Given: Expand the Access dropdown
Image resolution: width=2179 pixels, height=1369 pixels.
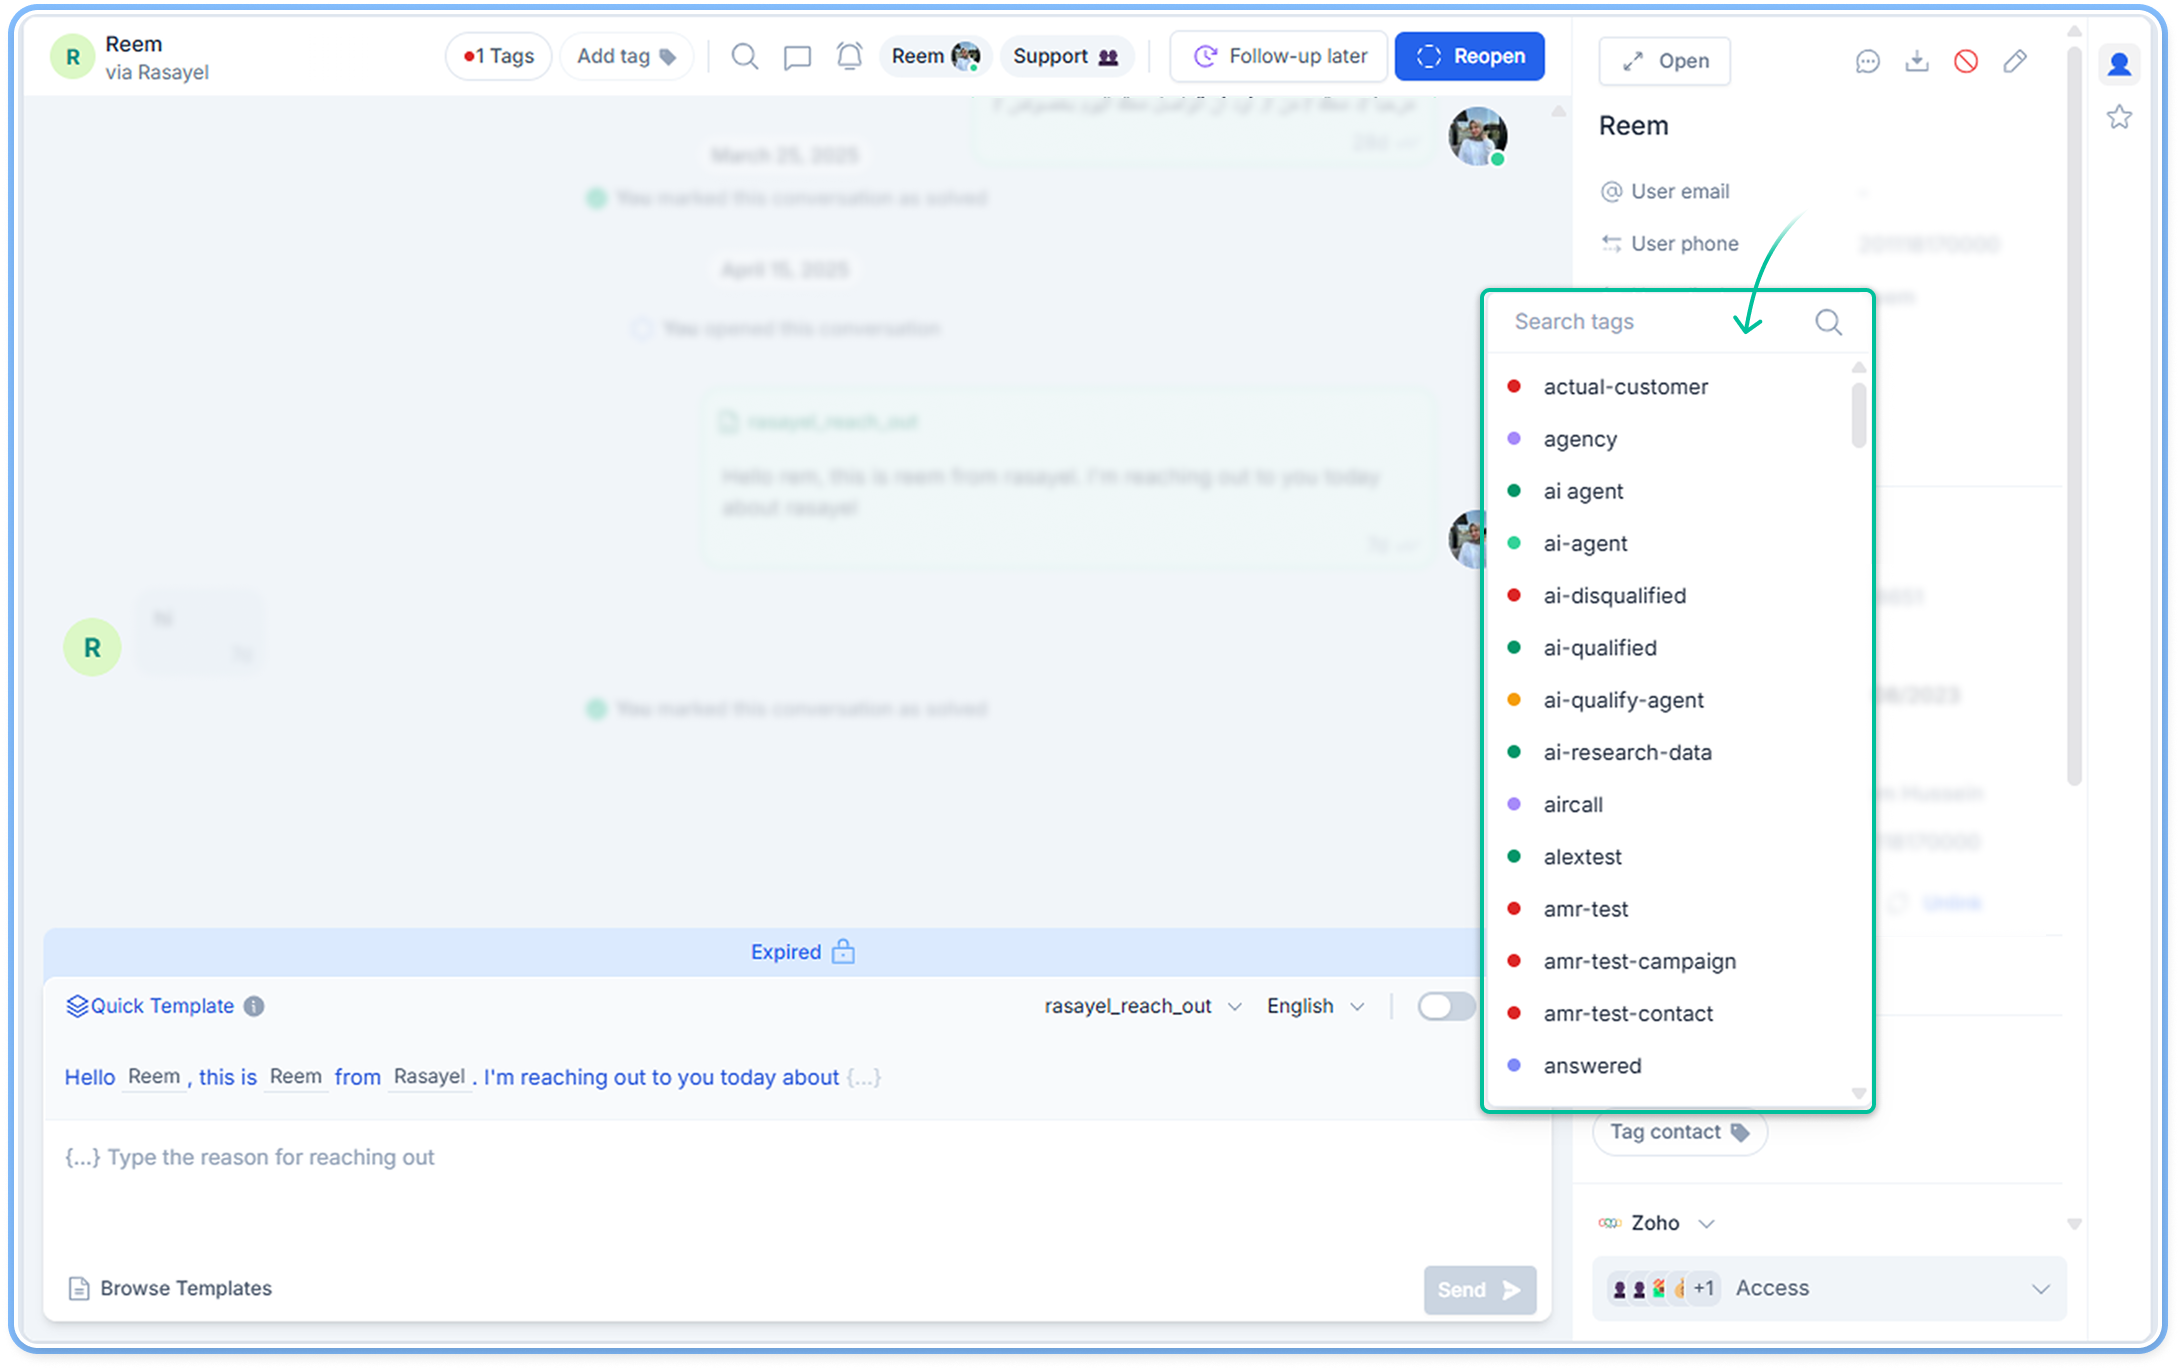Looking at the screenshot, I should click(x=2040, y=1289).
